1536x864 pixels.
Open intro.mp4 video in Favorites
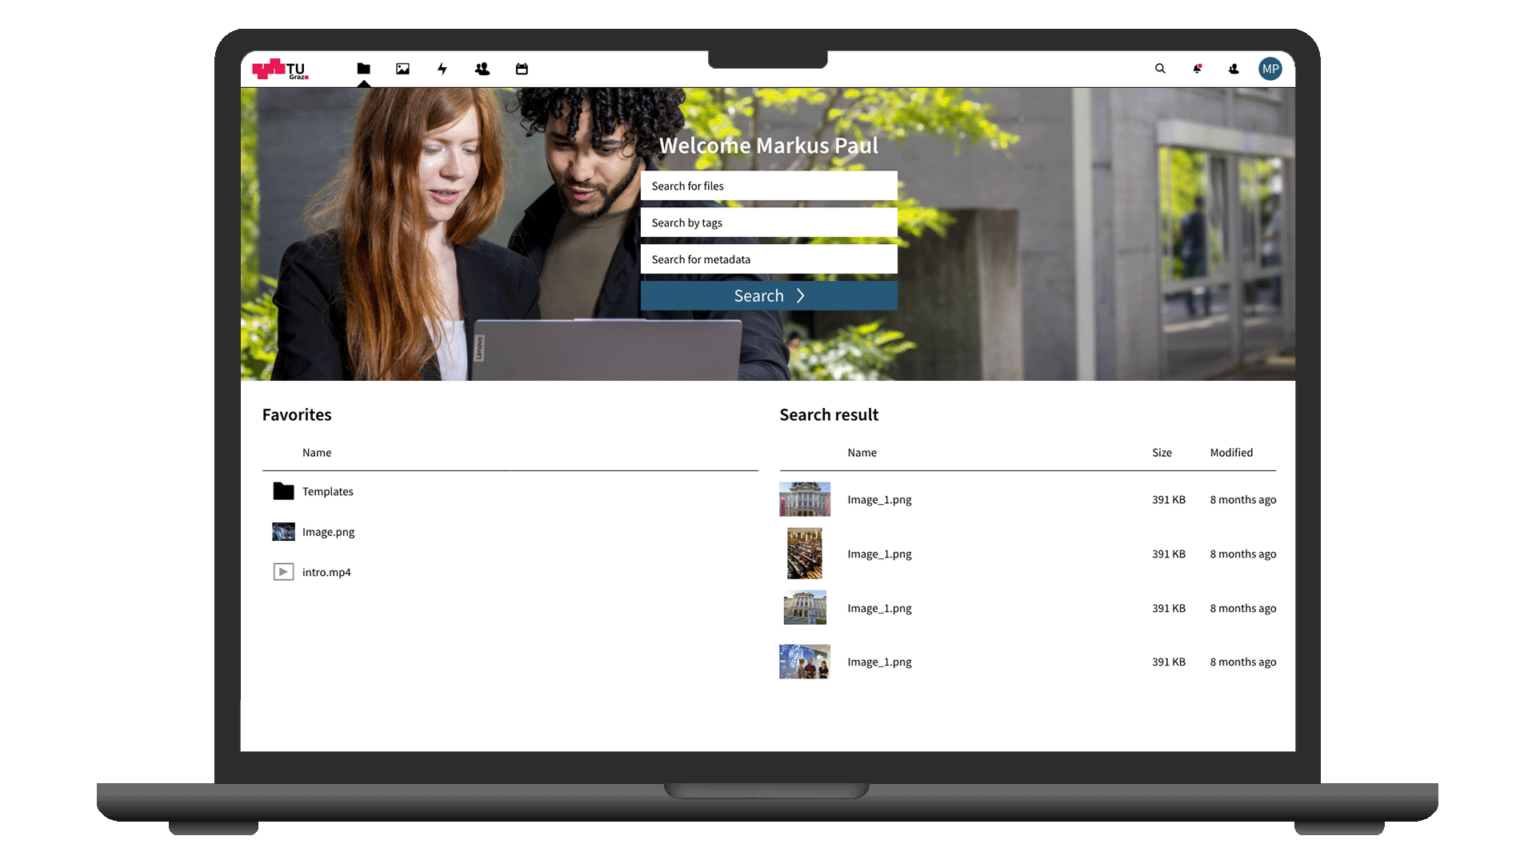pos(326,572)
